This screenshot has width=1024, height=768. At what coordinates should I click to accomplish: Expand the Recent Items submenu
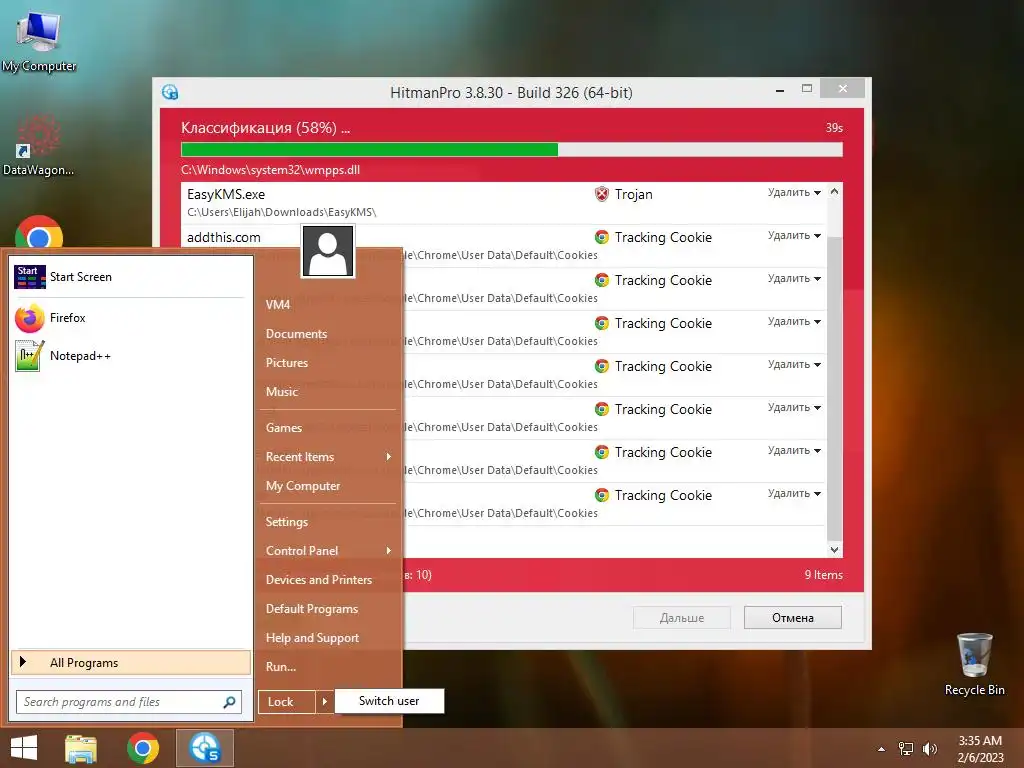pyautogui.click(x=388, y=457)
